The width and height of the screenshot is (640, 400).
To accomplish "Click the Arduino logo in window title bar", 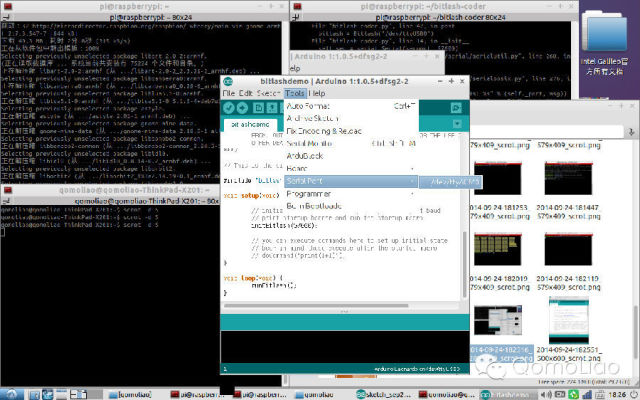I will [228, 81].
